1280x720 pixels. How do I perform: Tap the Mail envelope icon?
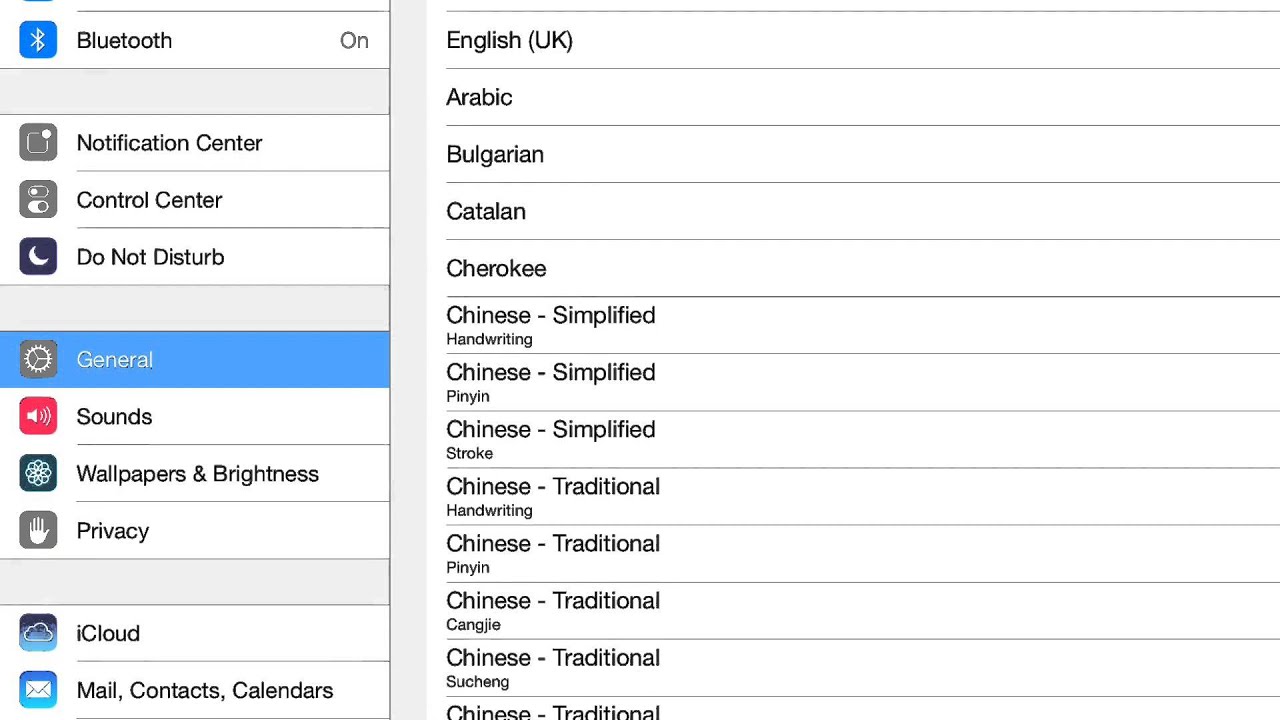point(38,690)
